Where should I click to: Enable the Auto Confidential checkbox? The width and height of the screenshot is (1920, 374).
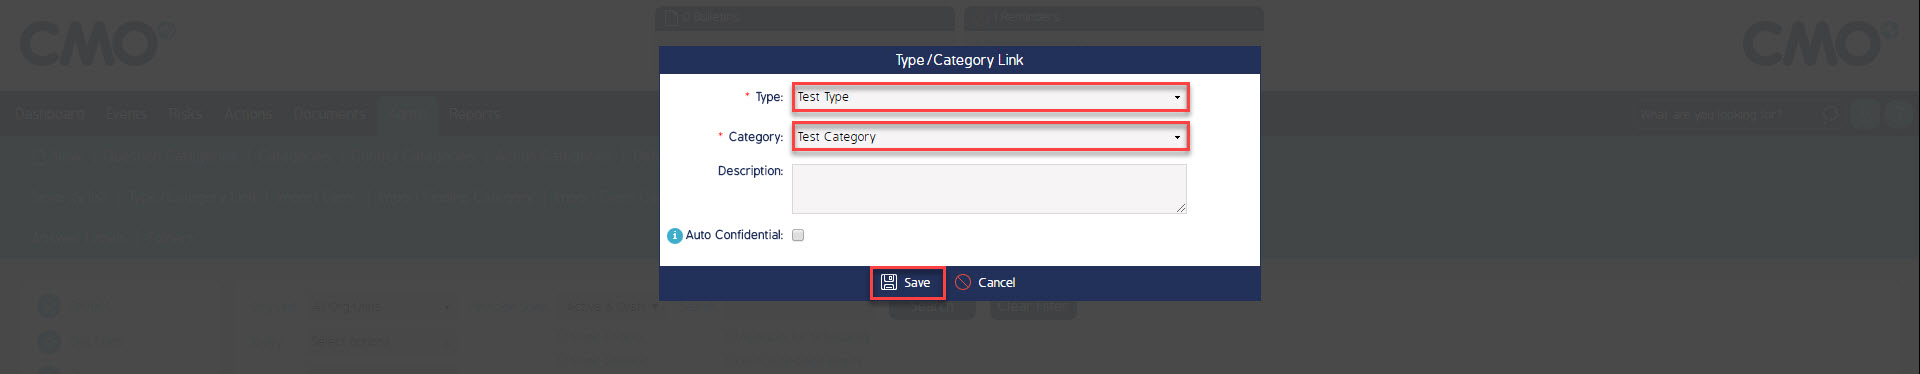[798, 235]
